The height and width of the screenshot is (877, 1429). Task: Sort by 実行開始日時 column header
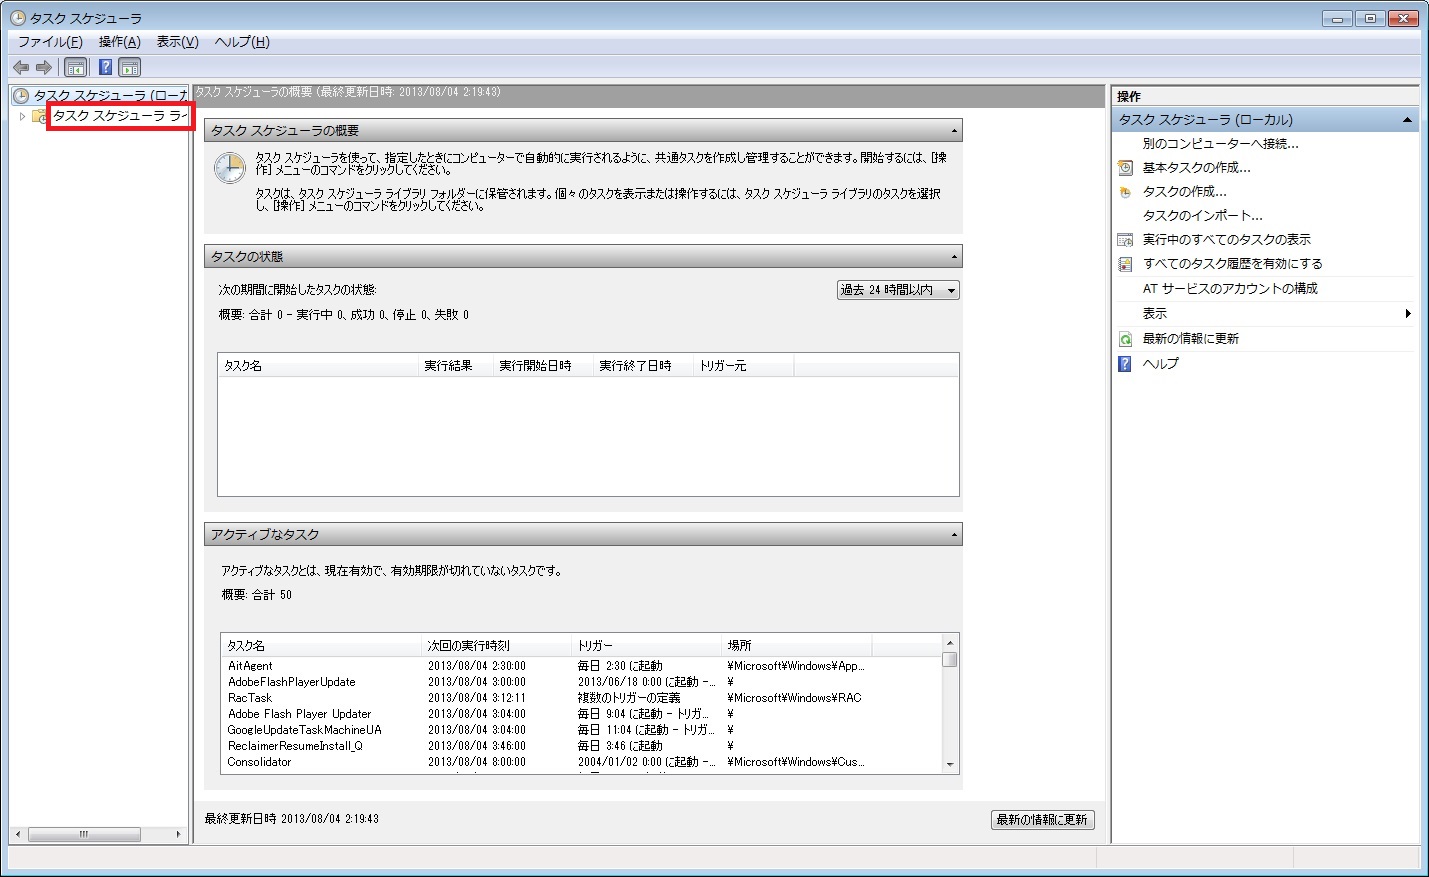click(543, 366)
